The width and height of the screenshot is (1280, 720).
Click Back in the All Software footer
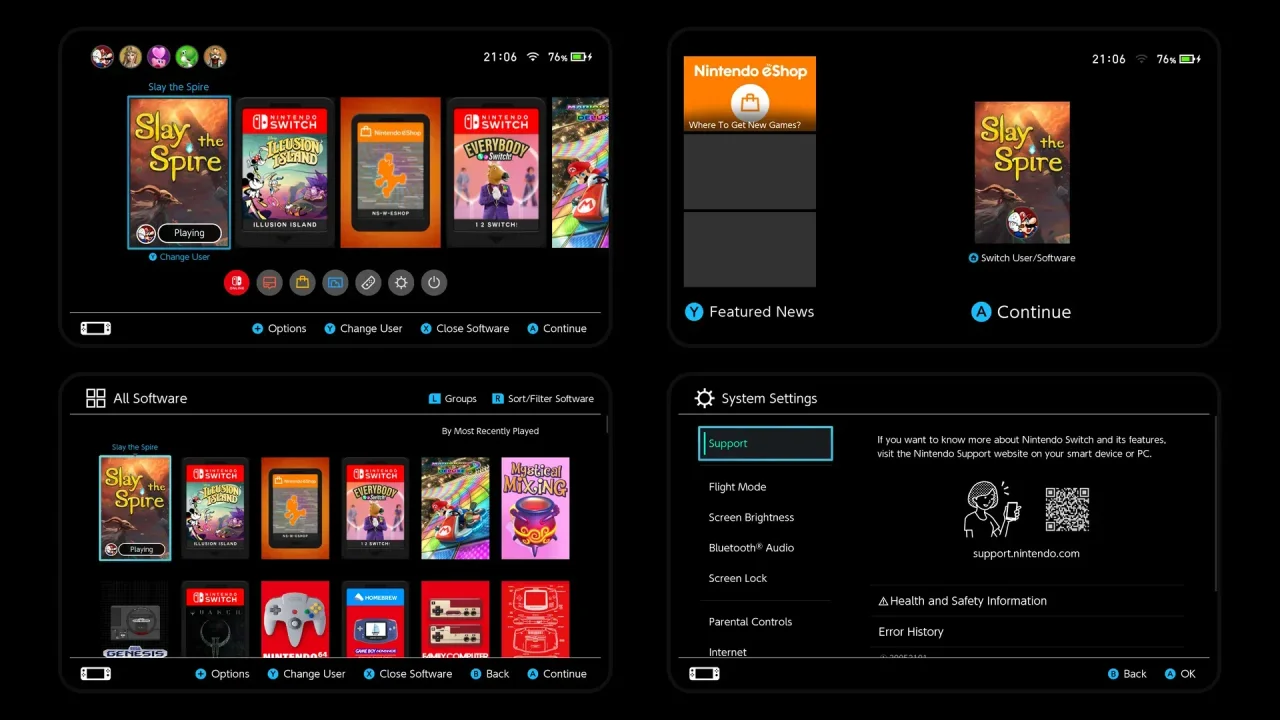490,674
